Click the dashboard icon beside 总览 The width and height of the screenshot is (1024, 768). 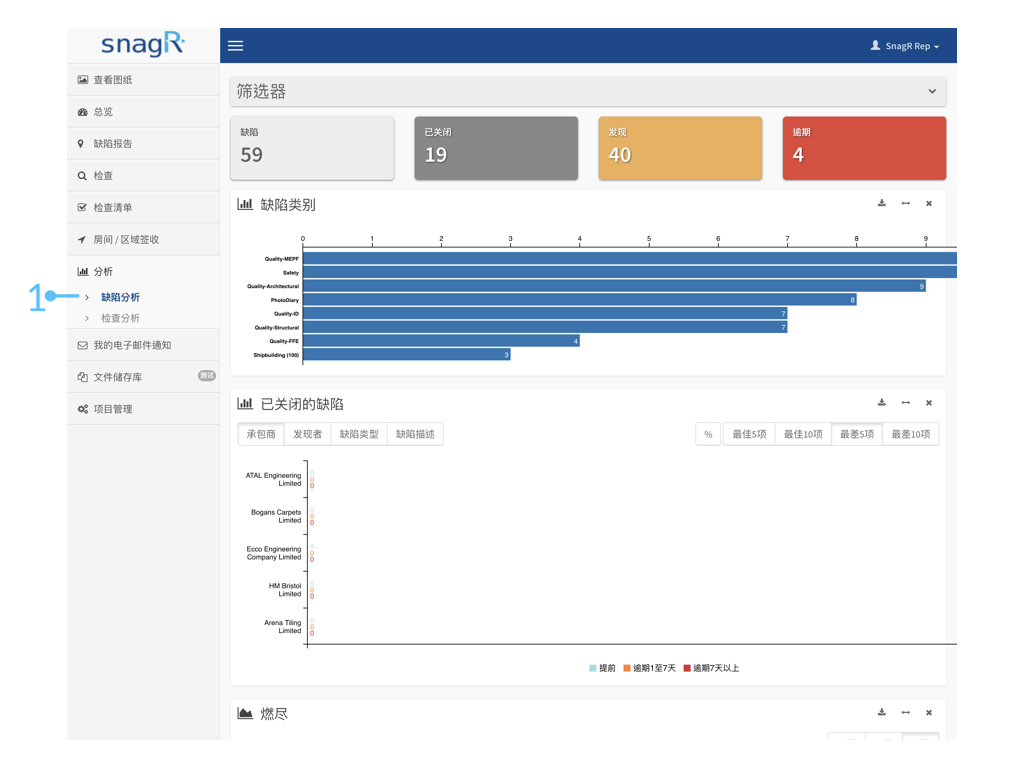tap(82, 112)
